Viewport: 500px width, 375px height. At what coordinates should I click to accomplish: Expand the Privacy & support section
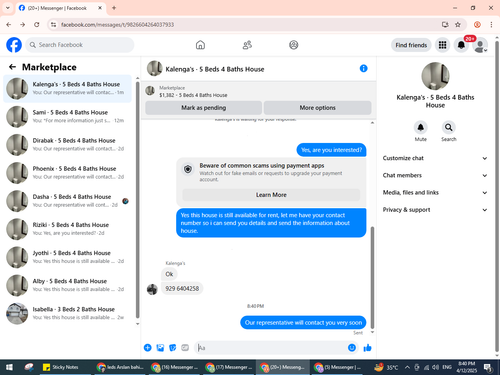(x=435, y=210)
